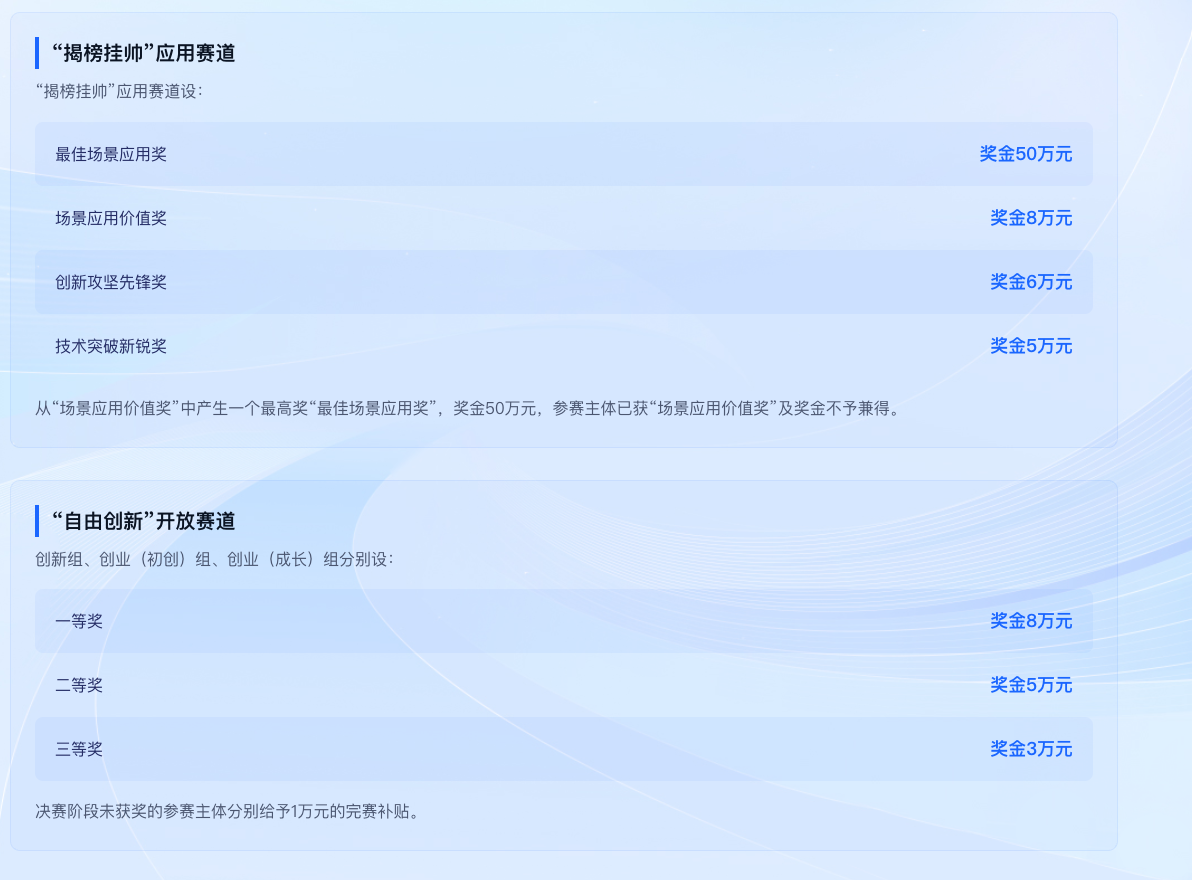The image size is (1192, 880).
Task: Click the 三等奖 row label
Action: coord(79,749)
